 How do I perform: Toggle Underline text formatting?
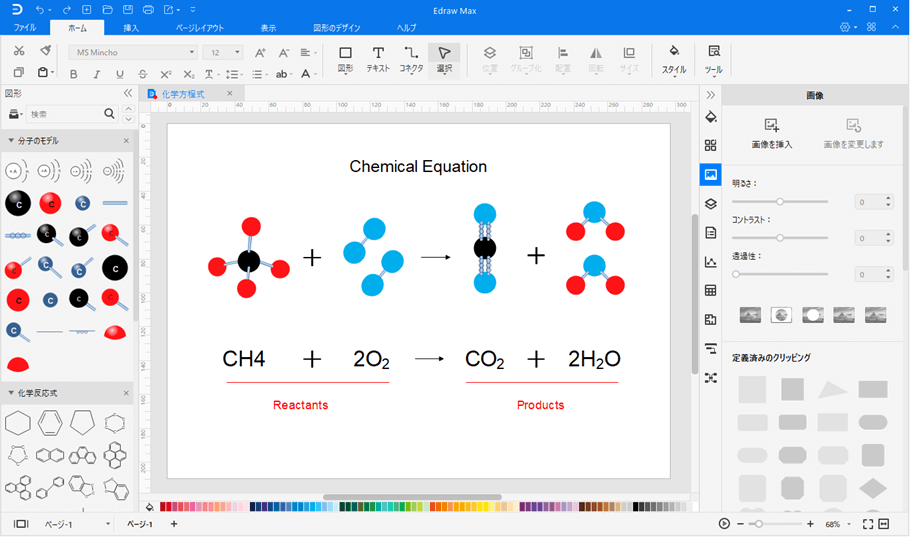tap(120, 74)
